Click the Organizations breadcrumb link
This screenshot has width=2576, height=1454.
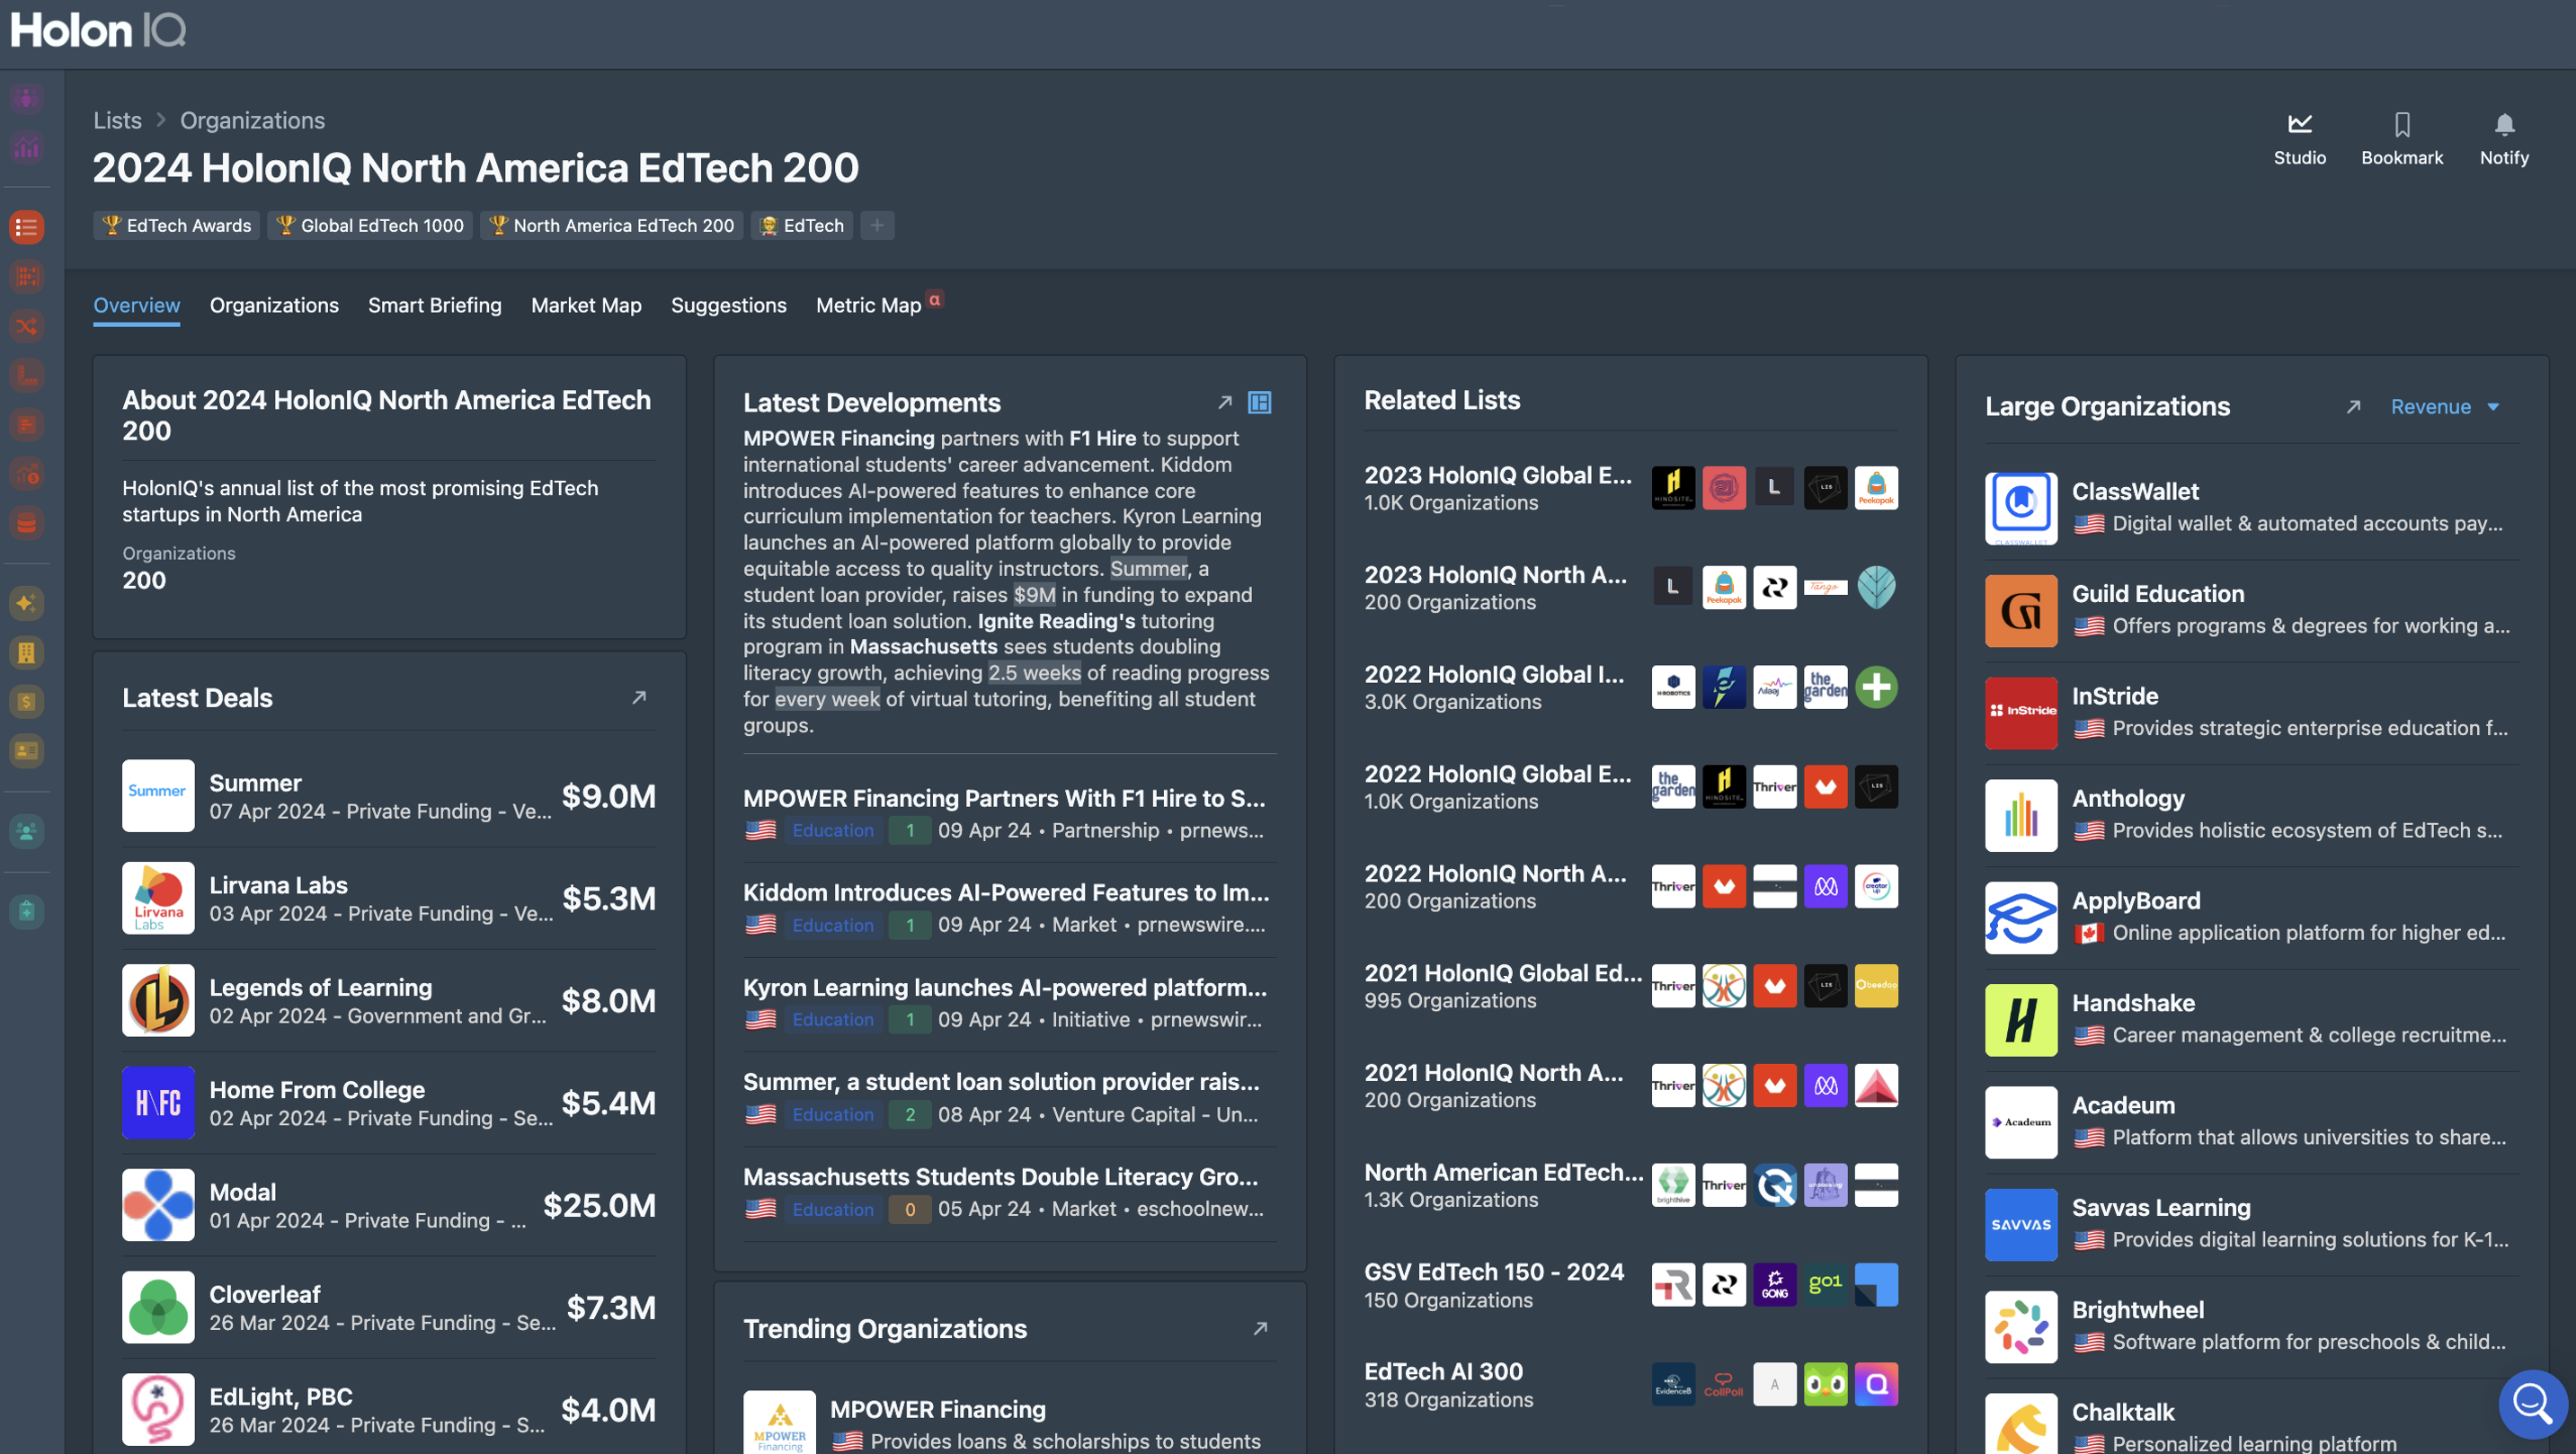click(x=252, y=120)
